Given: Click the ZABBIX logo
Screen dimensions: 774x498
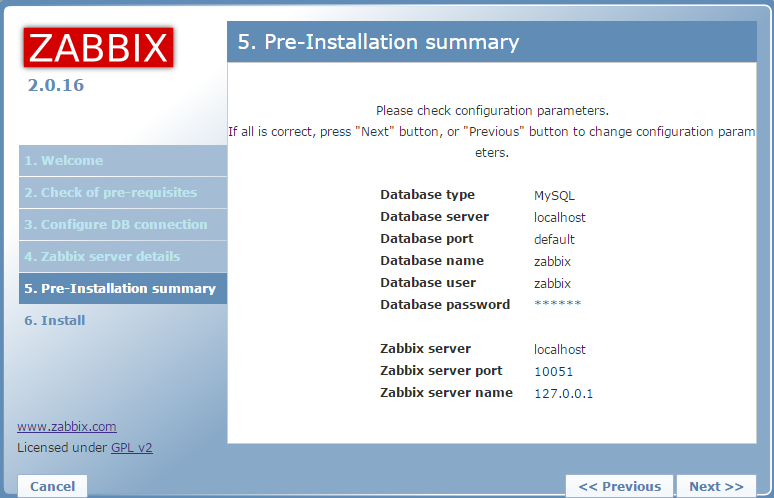Looking at the screenshot, I should (98, 47).
